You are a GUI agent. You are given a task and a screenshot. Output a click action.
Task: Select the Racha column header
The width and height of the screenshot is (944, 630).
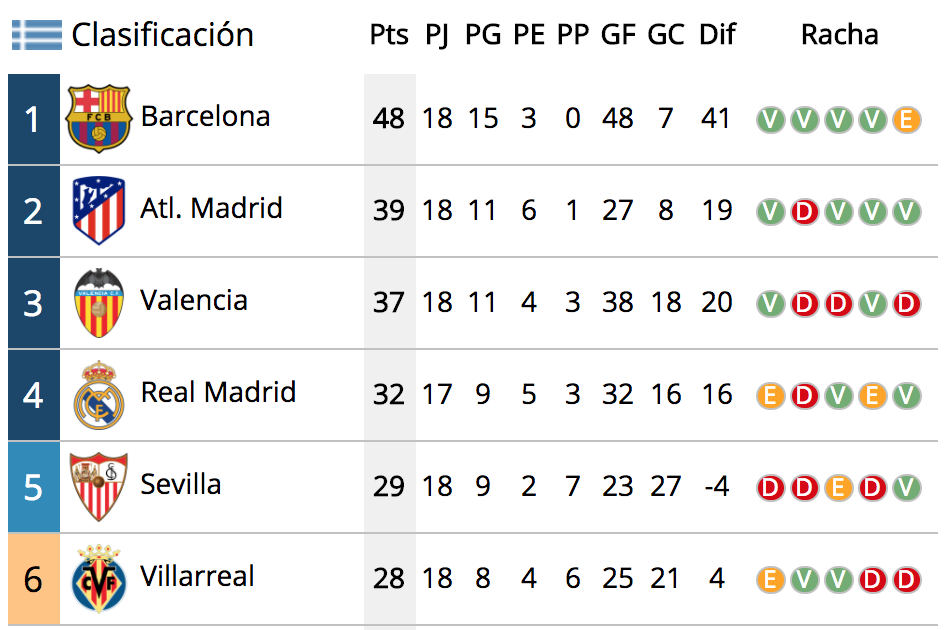(839, 34)
